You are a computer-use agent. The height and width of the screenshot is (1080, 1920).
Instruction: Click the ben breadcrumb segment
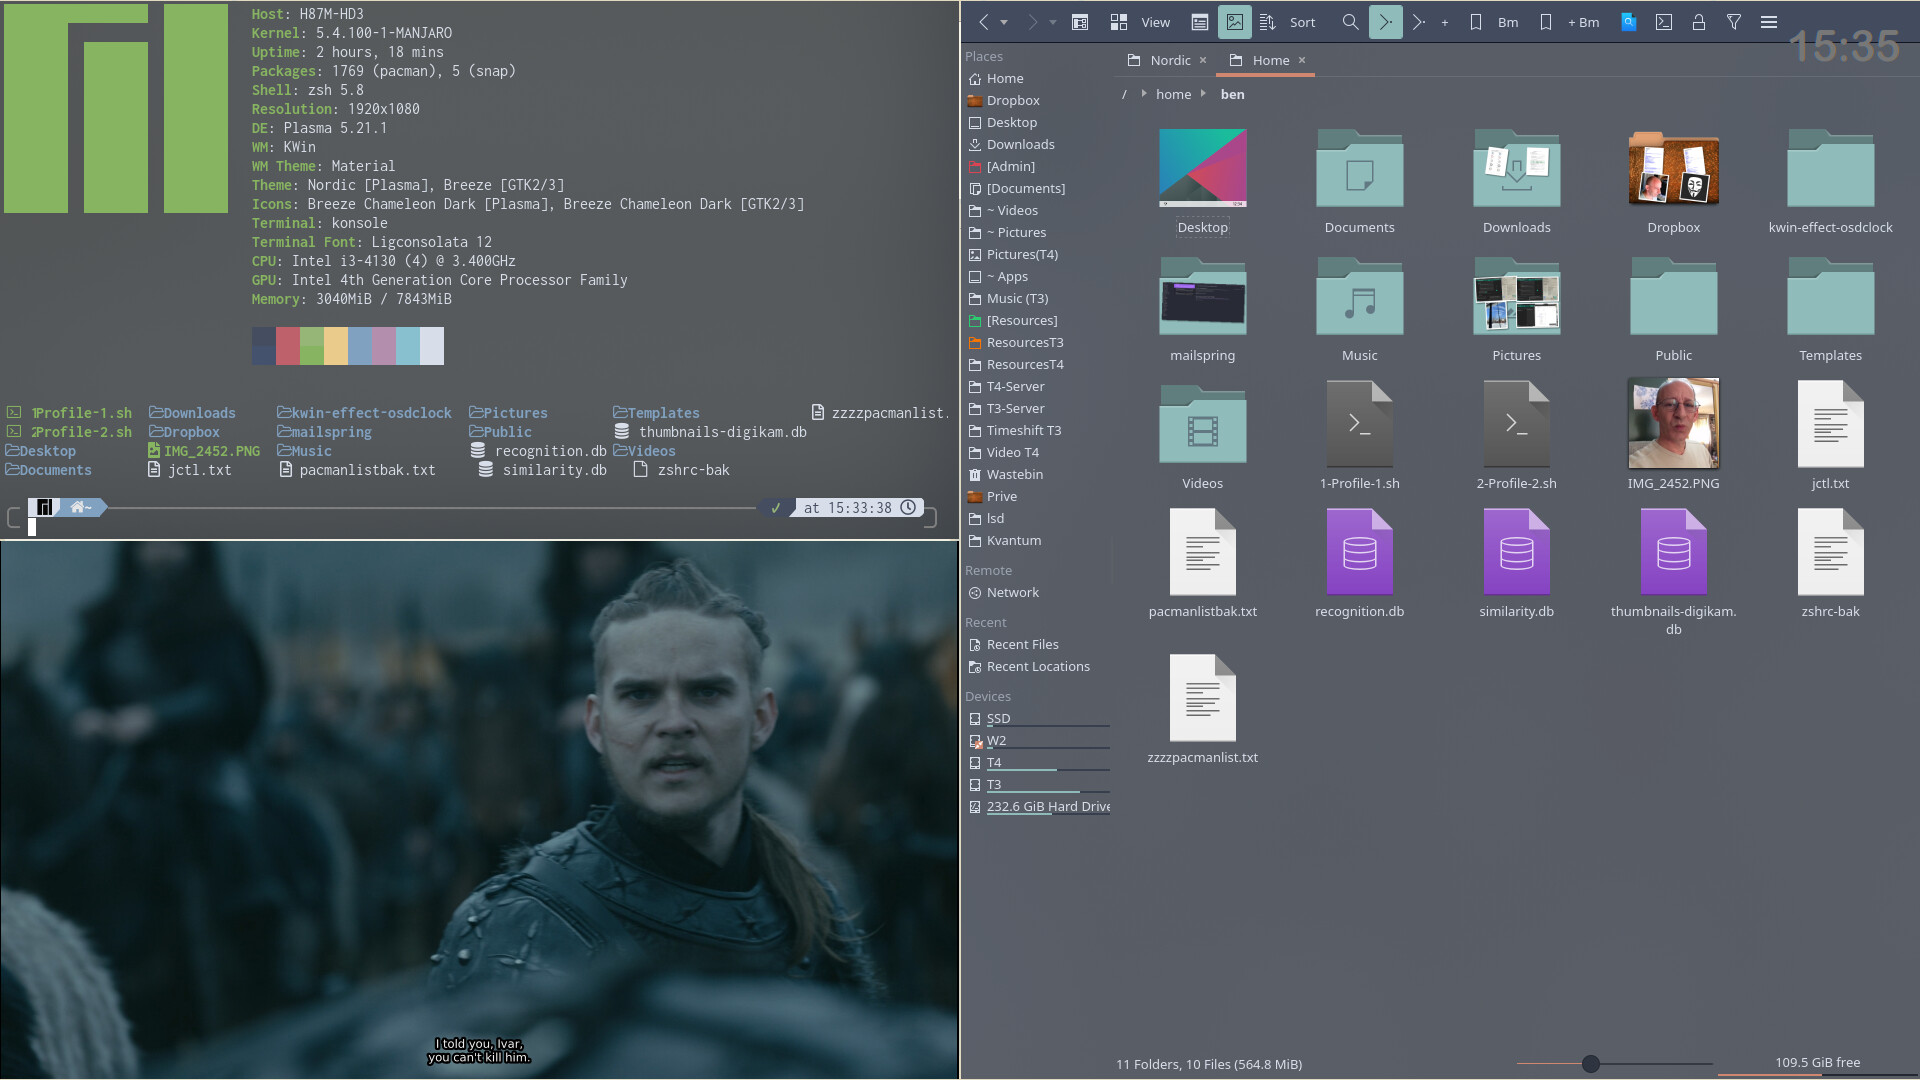[1232, 94]
